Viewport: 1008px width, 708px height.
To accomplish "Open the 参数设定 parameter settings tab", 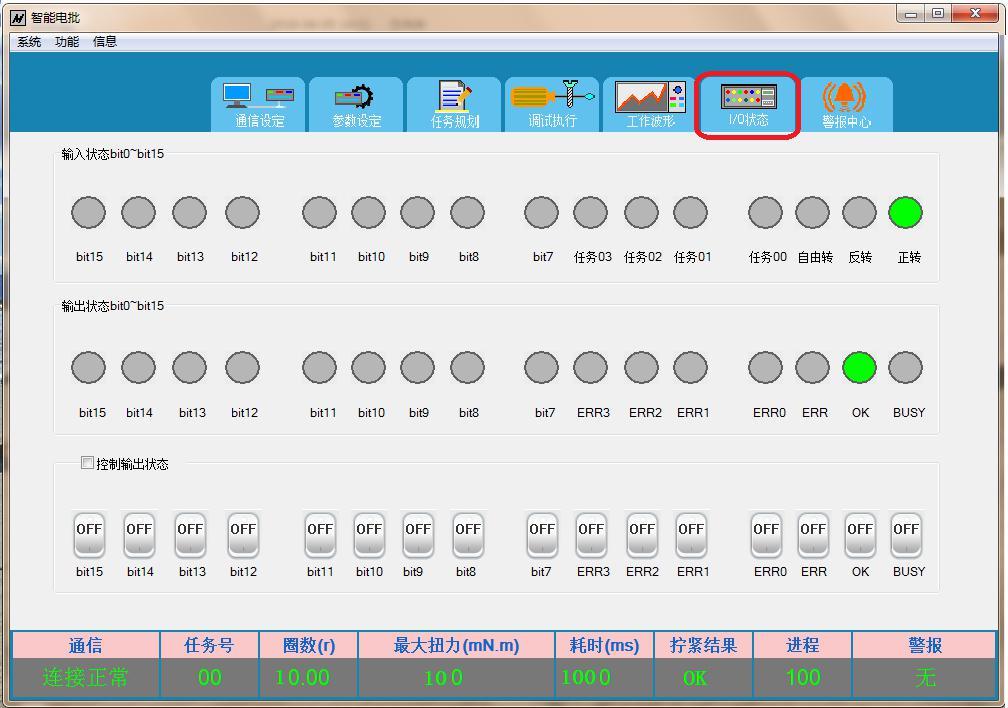I will [x=356, y=104].
